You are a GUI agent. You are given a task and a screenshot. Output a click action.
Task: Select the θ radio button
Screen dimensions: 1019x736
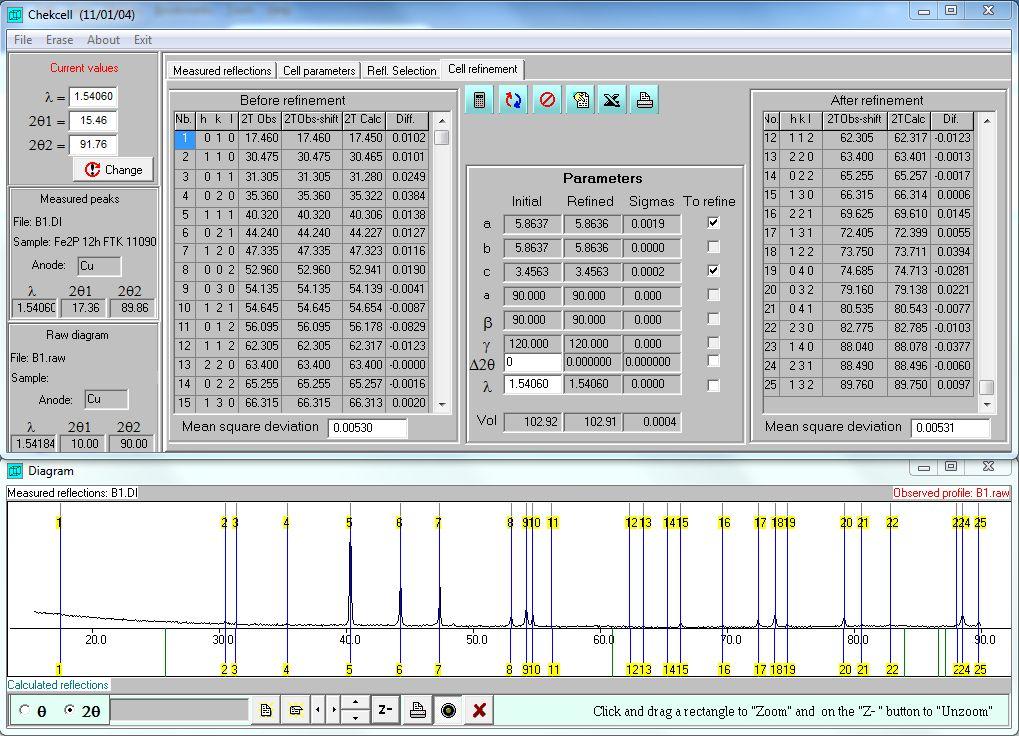24,710
